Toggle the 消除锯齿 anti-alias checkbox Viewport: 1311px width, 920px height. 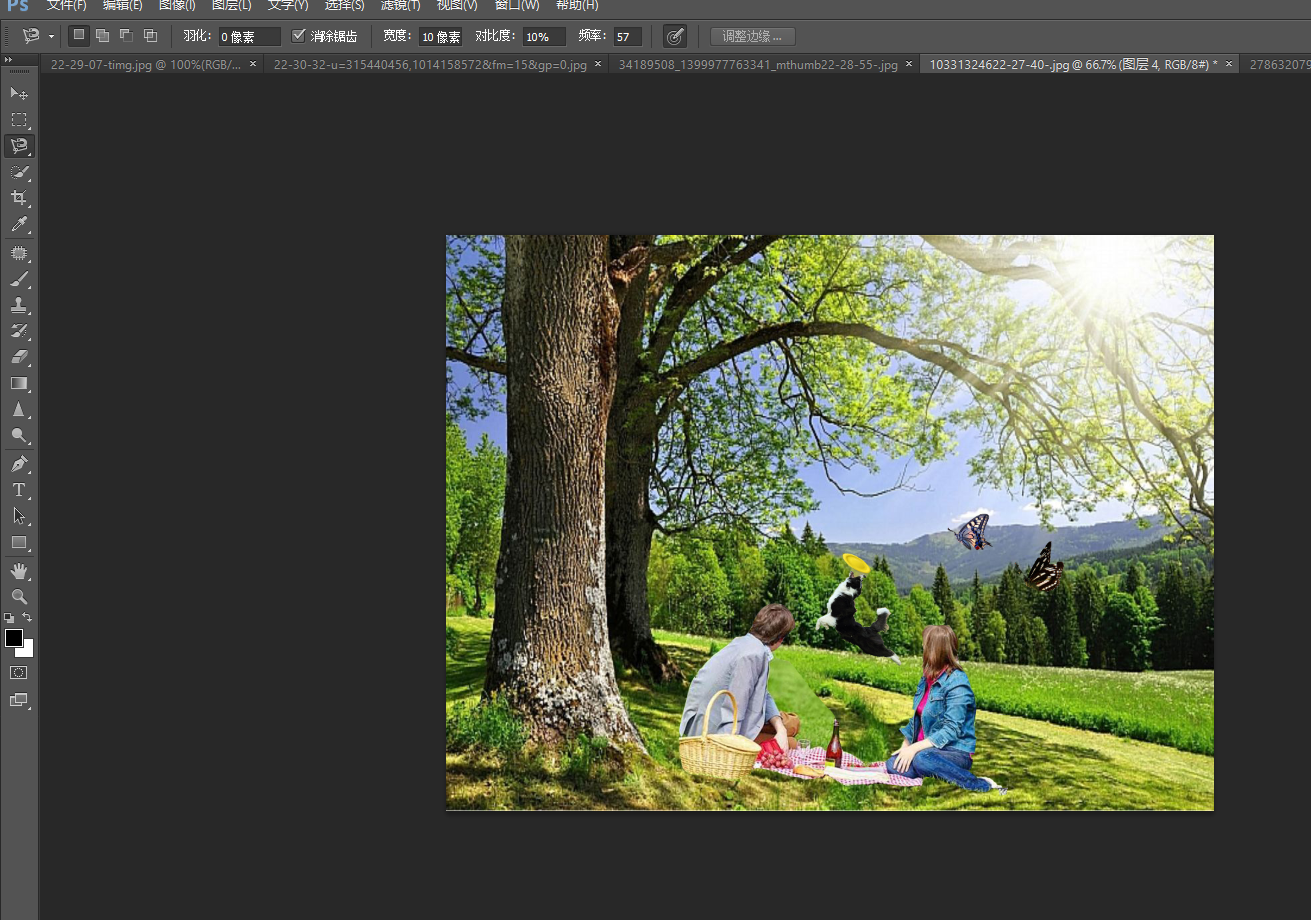pos(298,36)
